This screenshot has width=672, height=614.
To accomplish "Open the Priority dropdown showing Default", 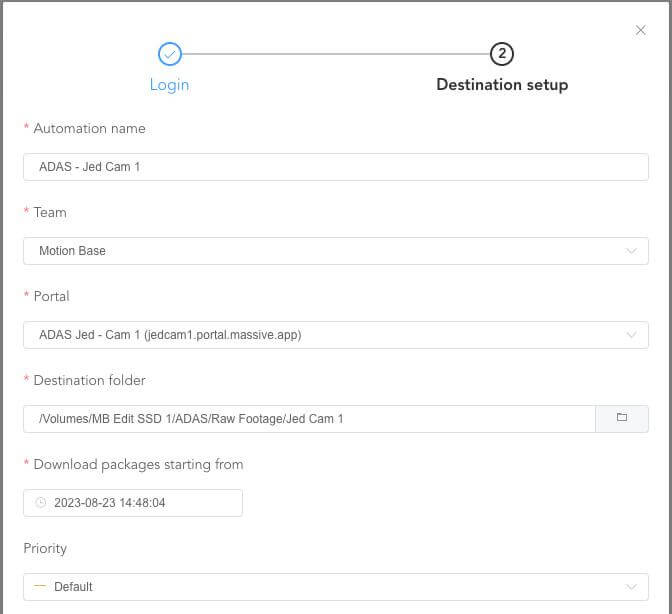I will (x=336, y=587).
